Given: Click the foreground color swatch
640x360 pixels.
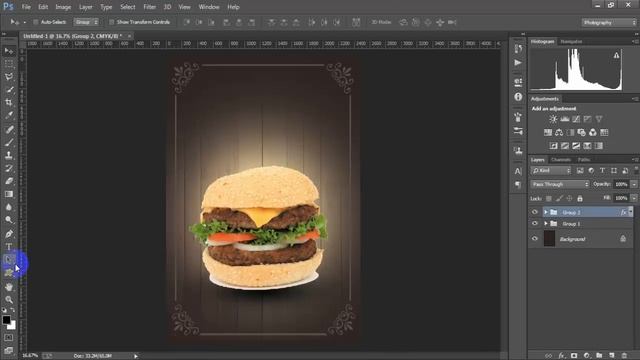Looking at the screenshot, I should point(6,320).
